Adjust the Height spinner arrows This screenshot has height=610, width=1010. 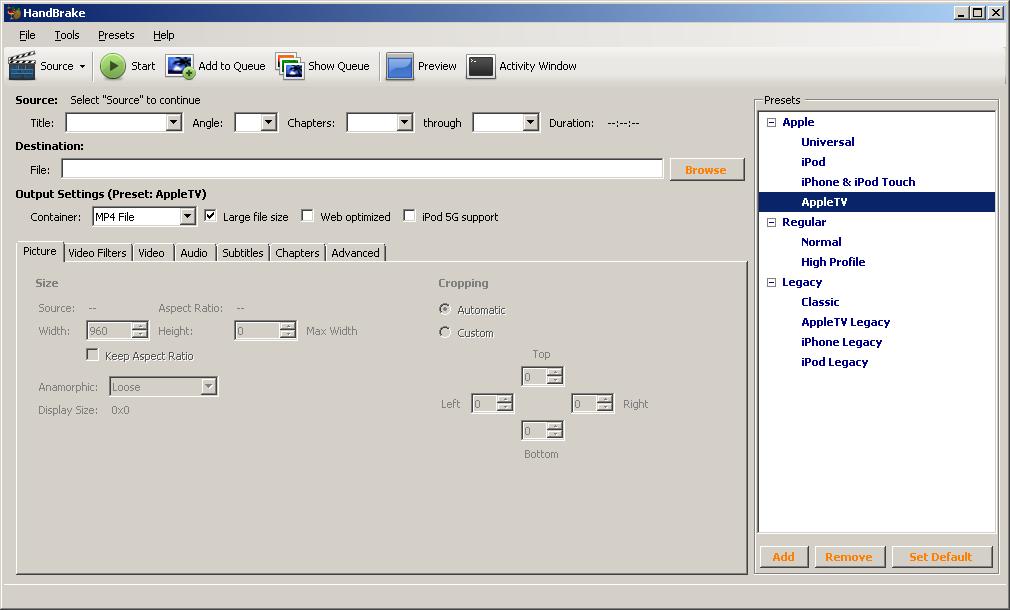(288, 331)
